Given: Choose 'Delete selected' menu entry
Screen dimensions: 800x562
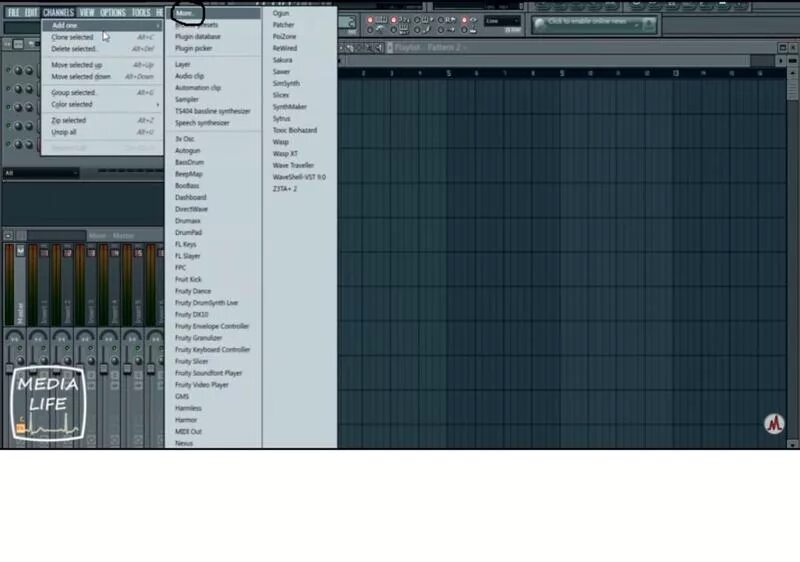Looking at the screenshot, I should click(102, 49).
